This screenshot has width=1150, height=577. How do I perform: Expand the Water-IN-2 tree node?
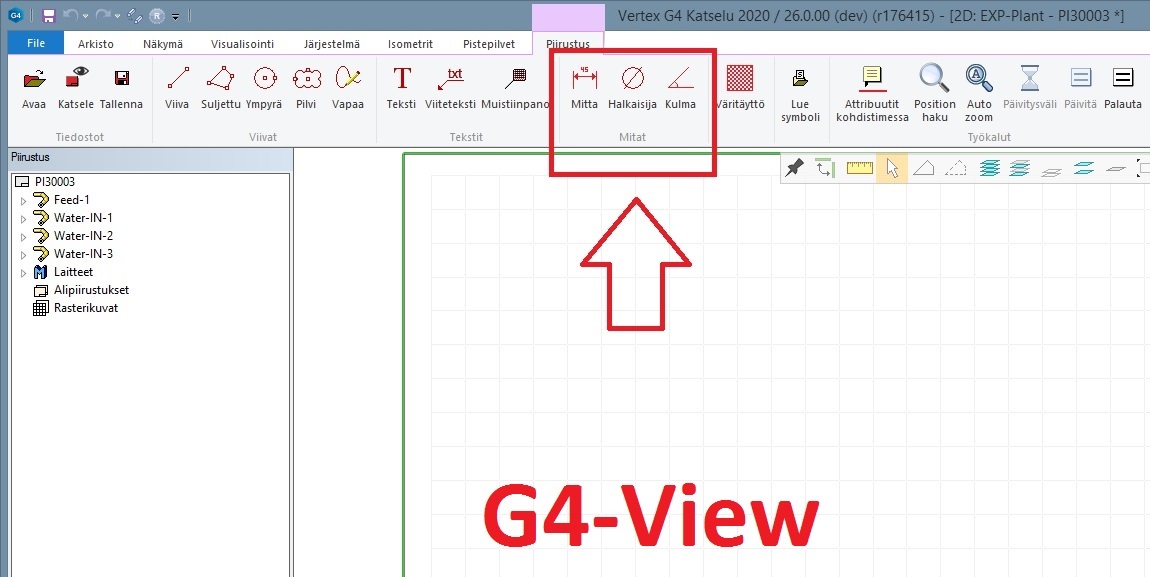click(x=23, y=237)
